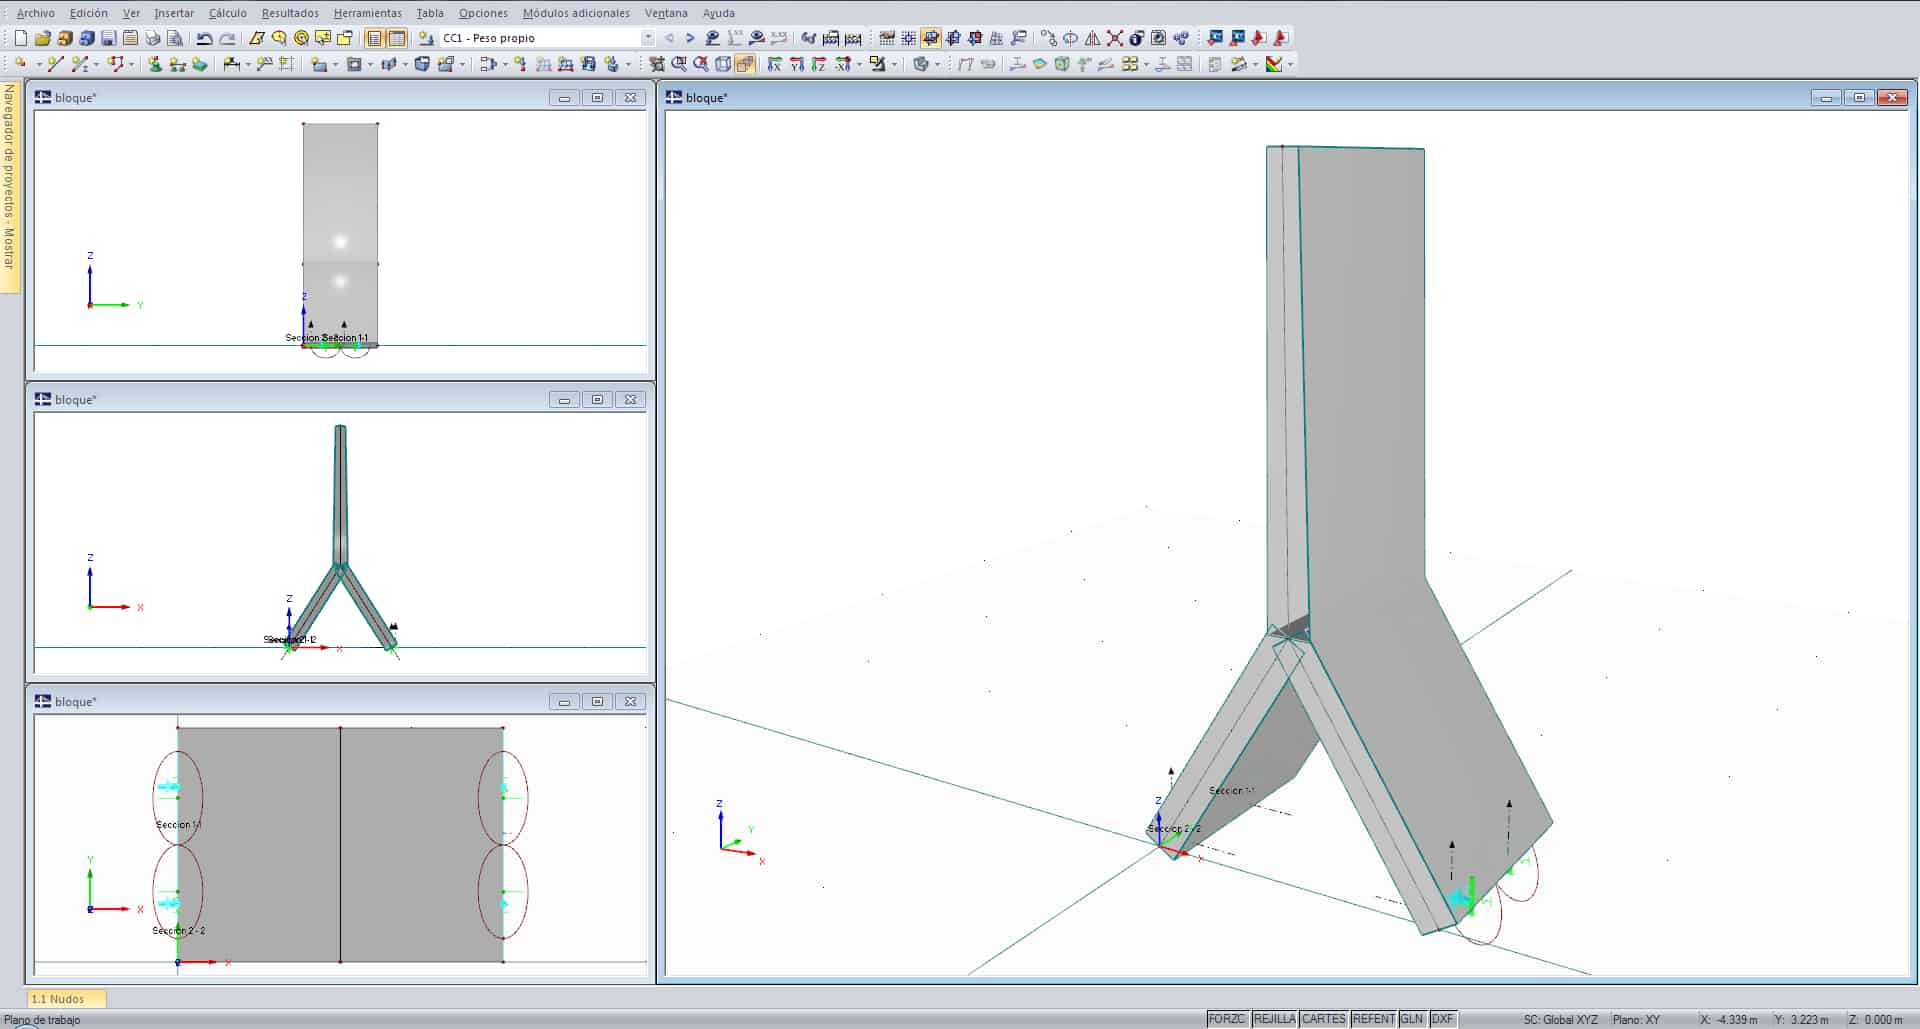This screenshot has width=1920, height=1029.
Task: Expand dropdown arrow beside color scale icon
Action: (x=1291, y=64)
